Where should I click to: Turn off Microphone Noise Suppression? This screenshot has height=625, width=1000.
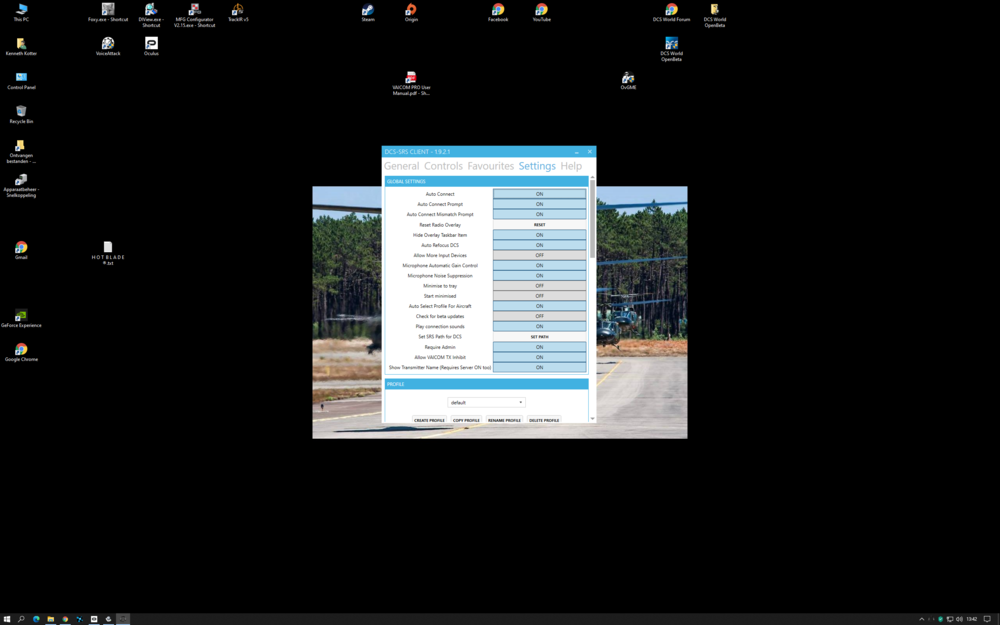(x=539, y=275)
